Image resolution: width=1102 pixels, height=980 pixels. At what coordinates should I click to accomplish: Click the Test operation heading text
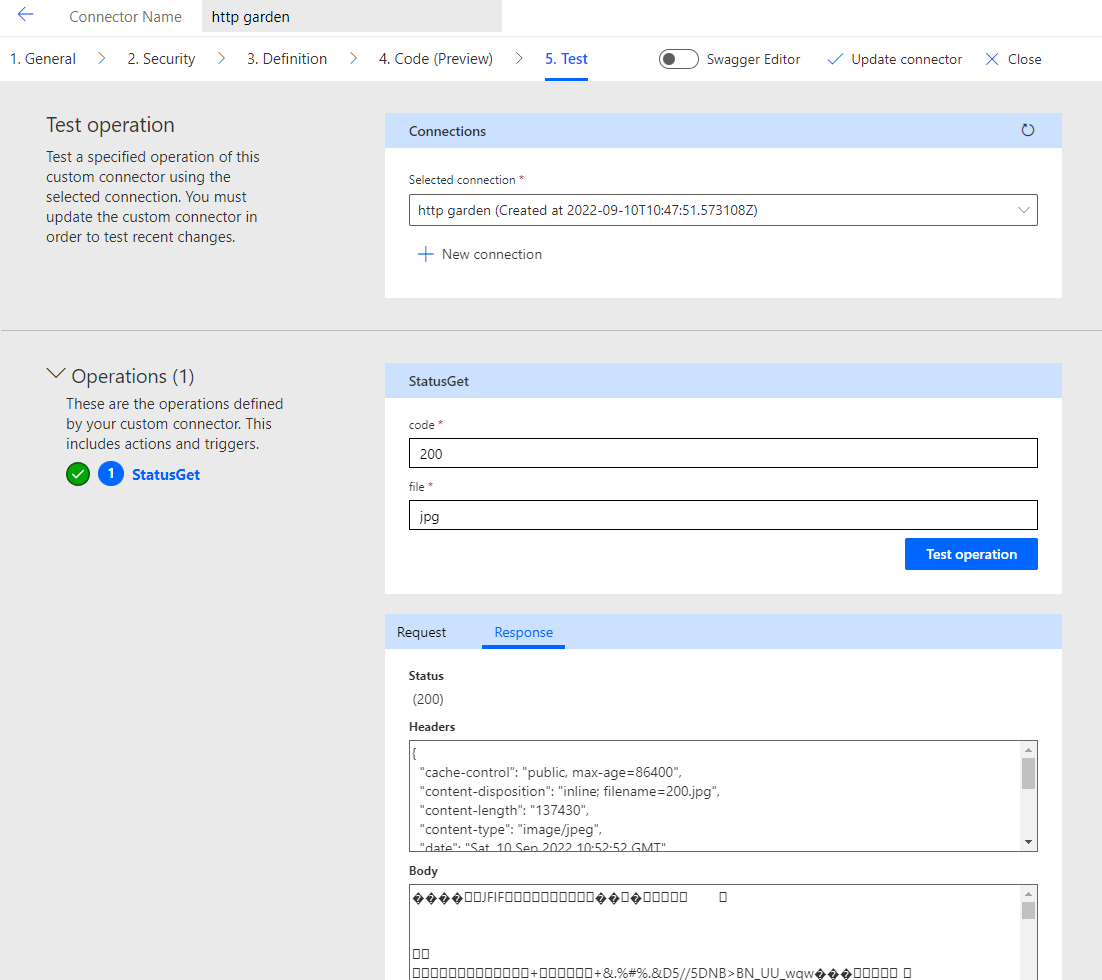click(x=110, y=124)
